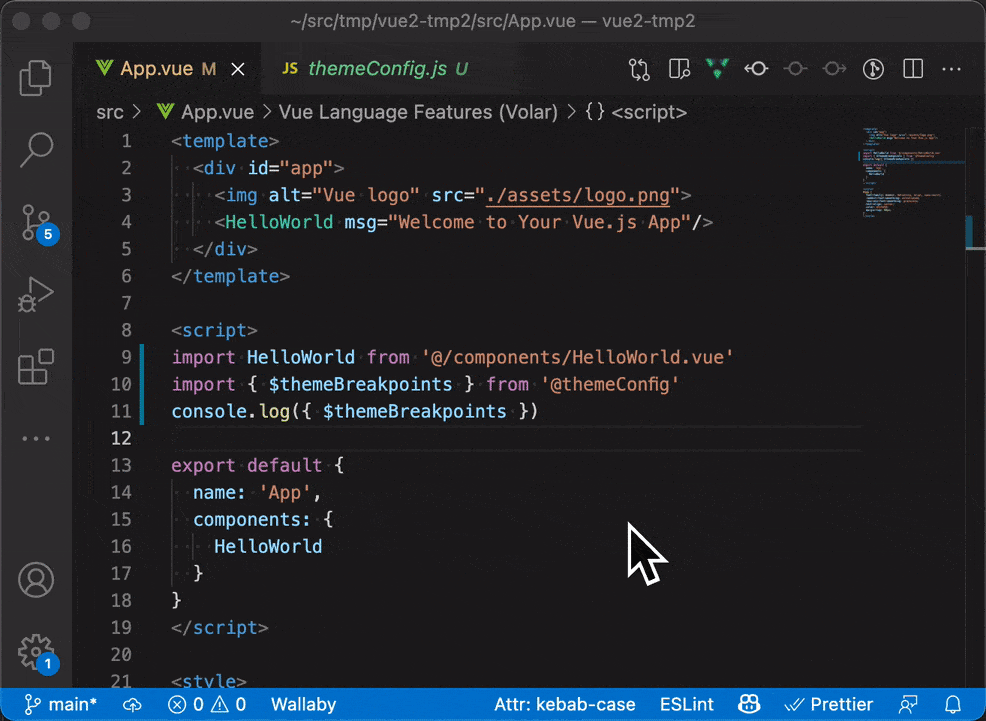The height and width of the screenshot is (721, 986).
Task: Click the green Vue/Volar logo toolbar icon
Action: click(x=717, y=68)
